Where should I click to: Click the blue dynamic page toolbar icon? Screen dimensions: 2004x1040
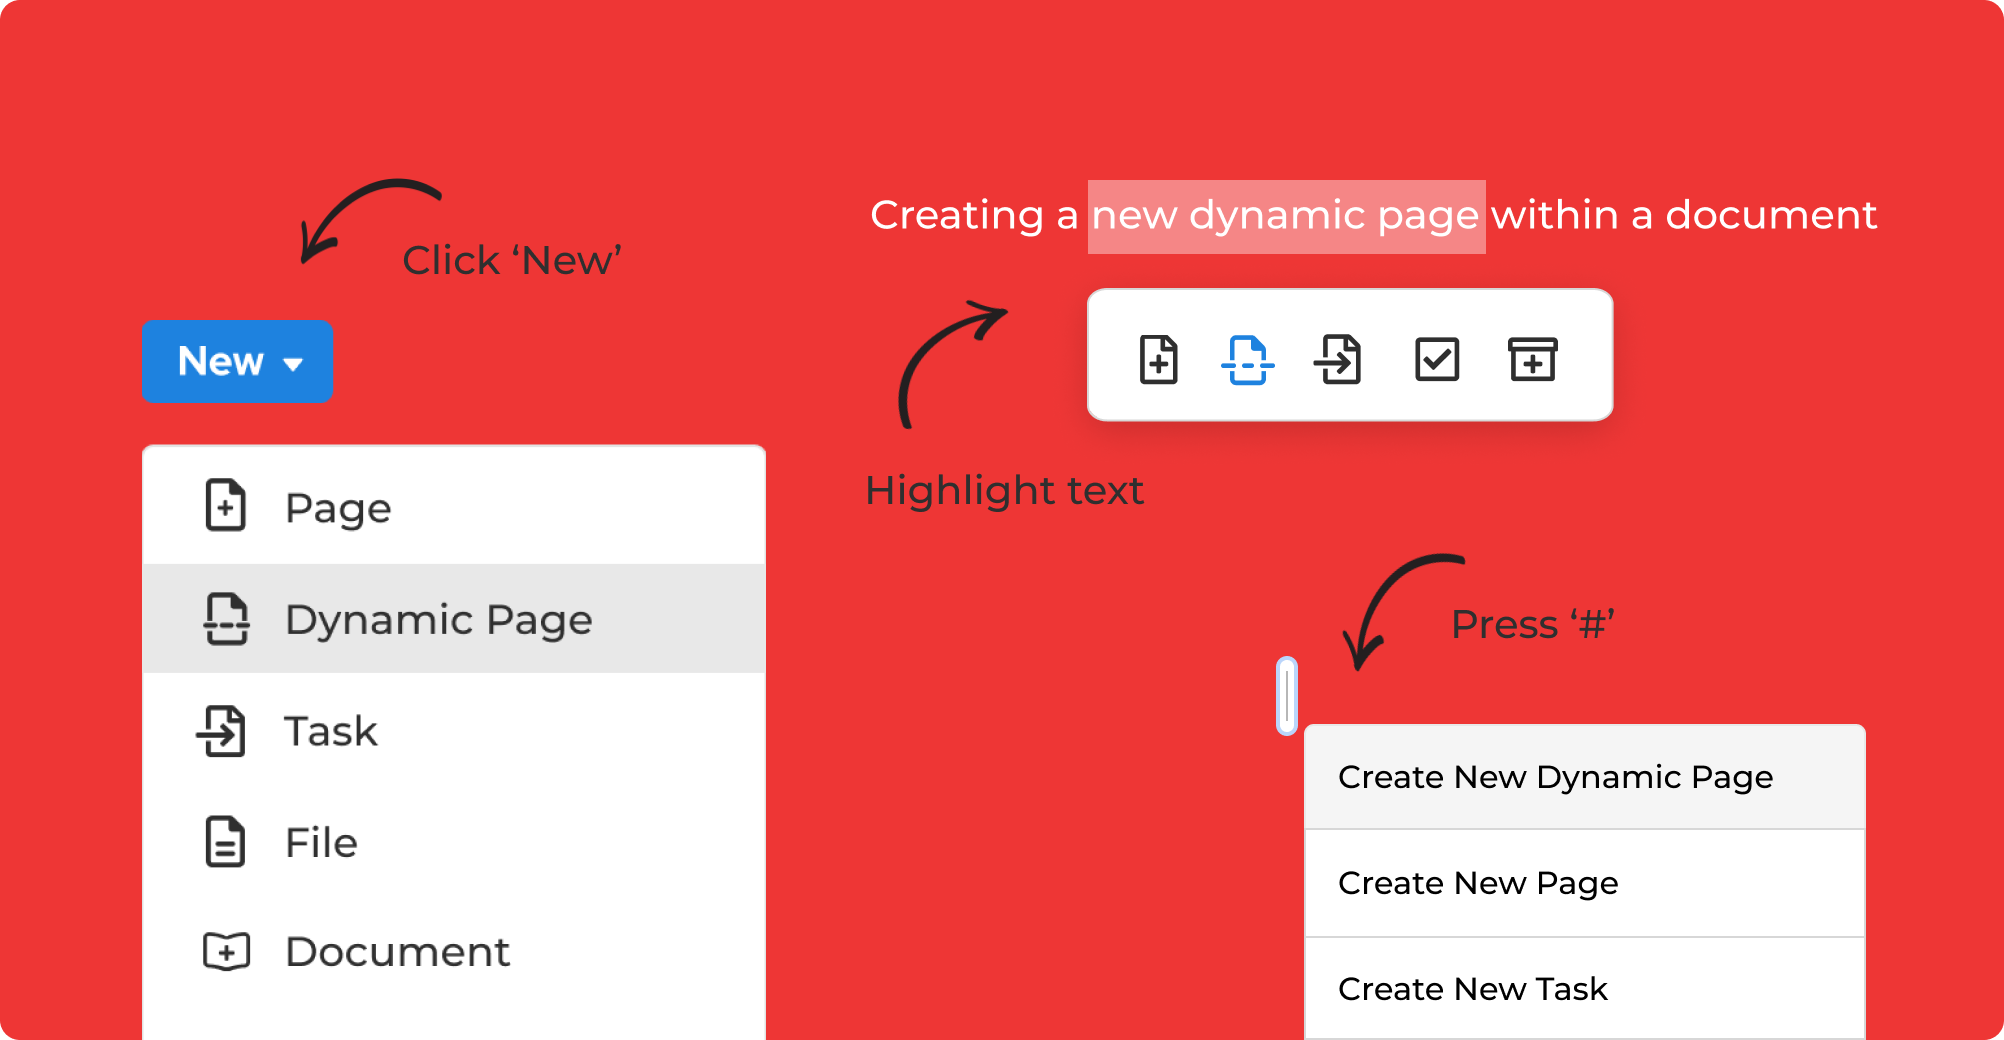1247,359
